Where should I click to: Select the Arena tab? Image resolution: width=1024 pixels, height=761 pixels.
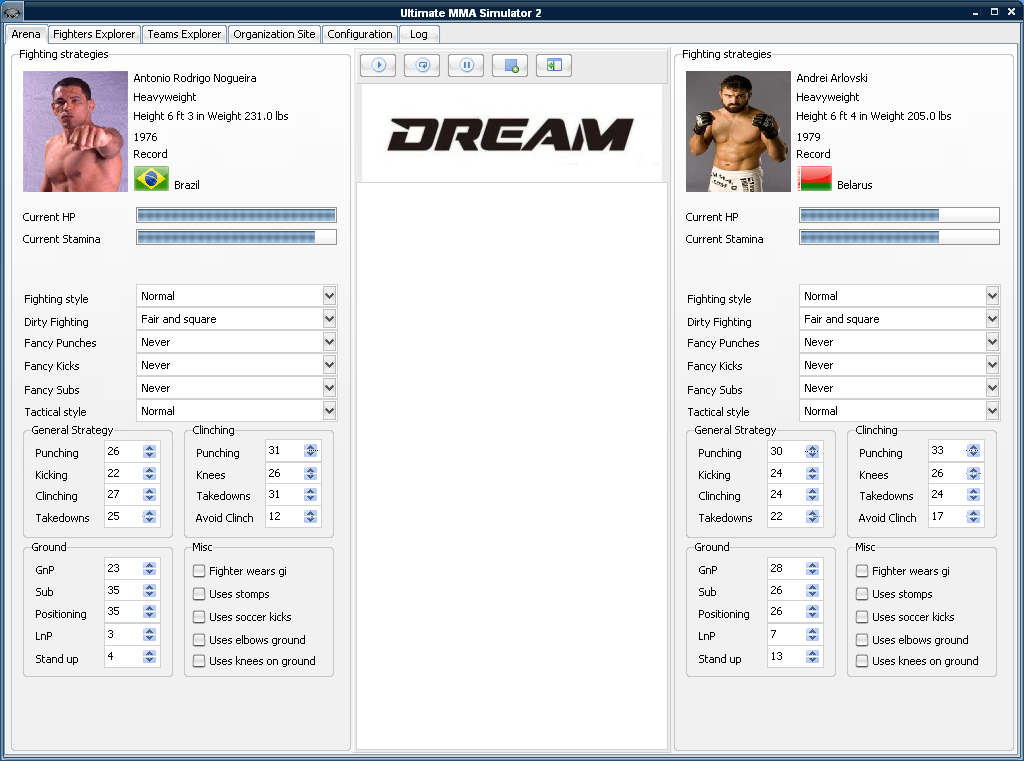pos(25,34)
